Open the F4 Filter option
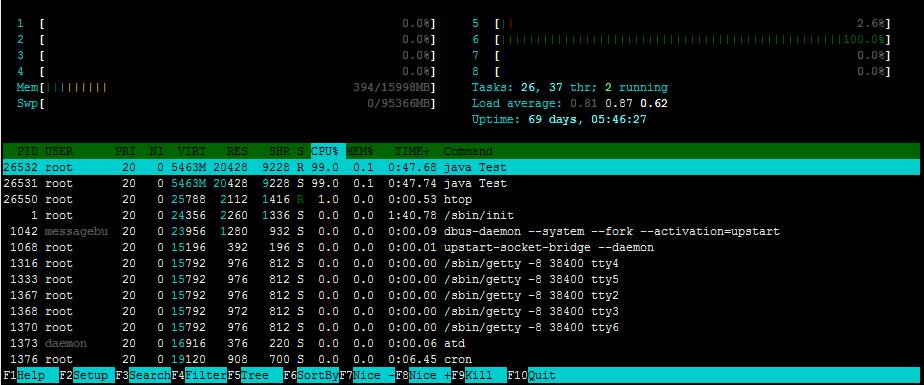Viewport: 924px width, 385px height. pyautogui.click(x=199, y=376)
